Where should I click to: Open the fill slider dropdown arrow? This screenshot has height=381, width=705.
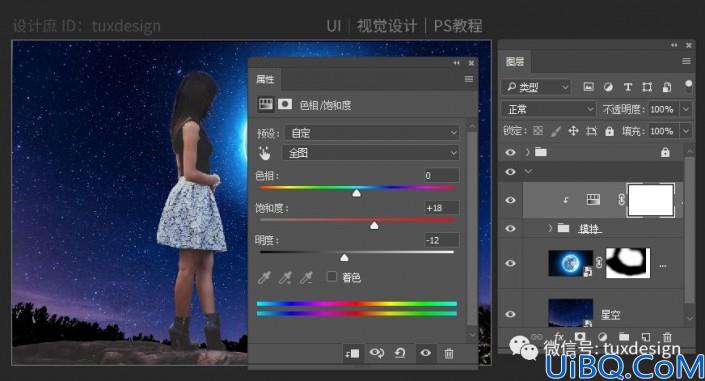coord(685,131)
